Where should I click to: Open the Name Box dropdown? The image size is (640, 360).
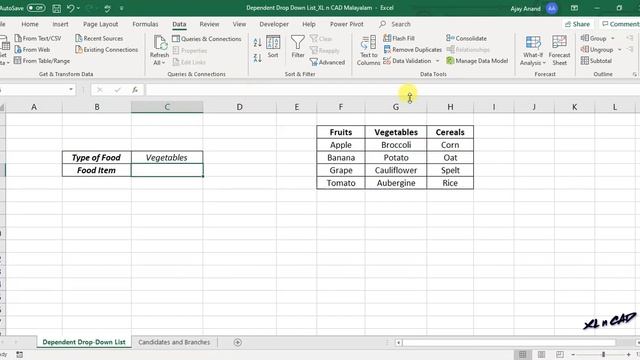coord(71,89)
